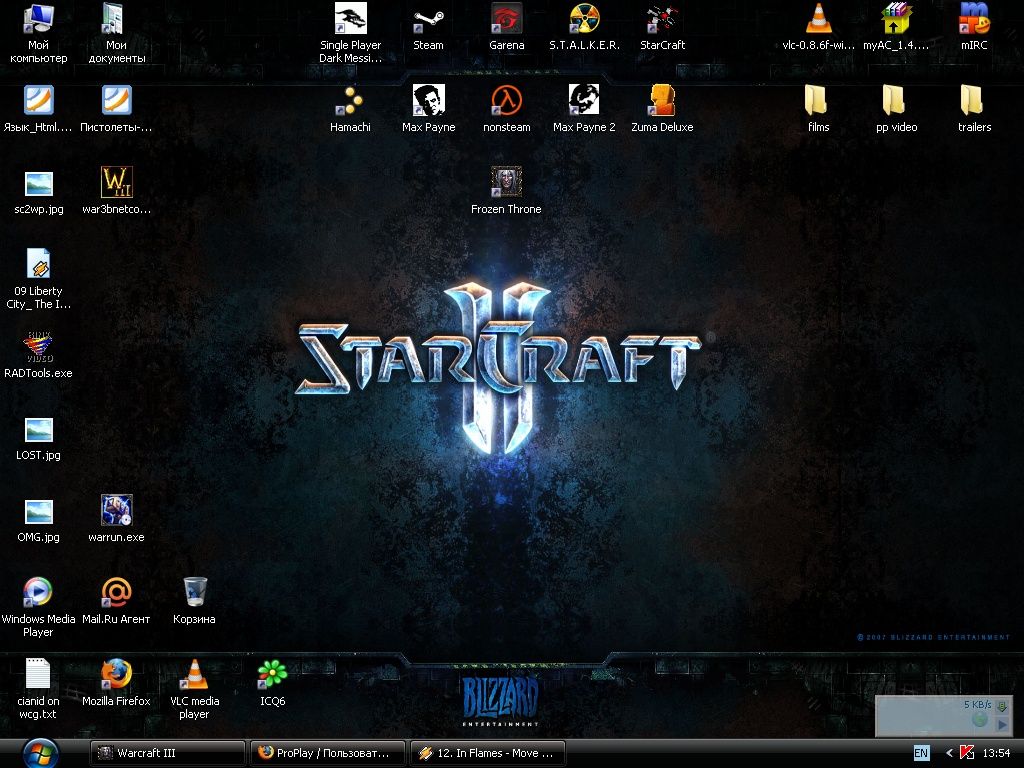Click the 13:54 taskbar clock
Viewport: 1024px width, 768px height.
[x=997, y=753]
